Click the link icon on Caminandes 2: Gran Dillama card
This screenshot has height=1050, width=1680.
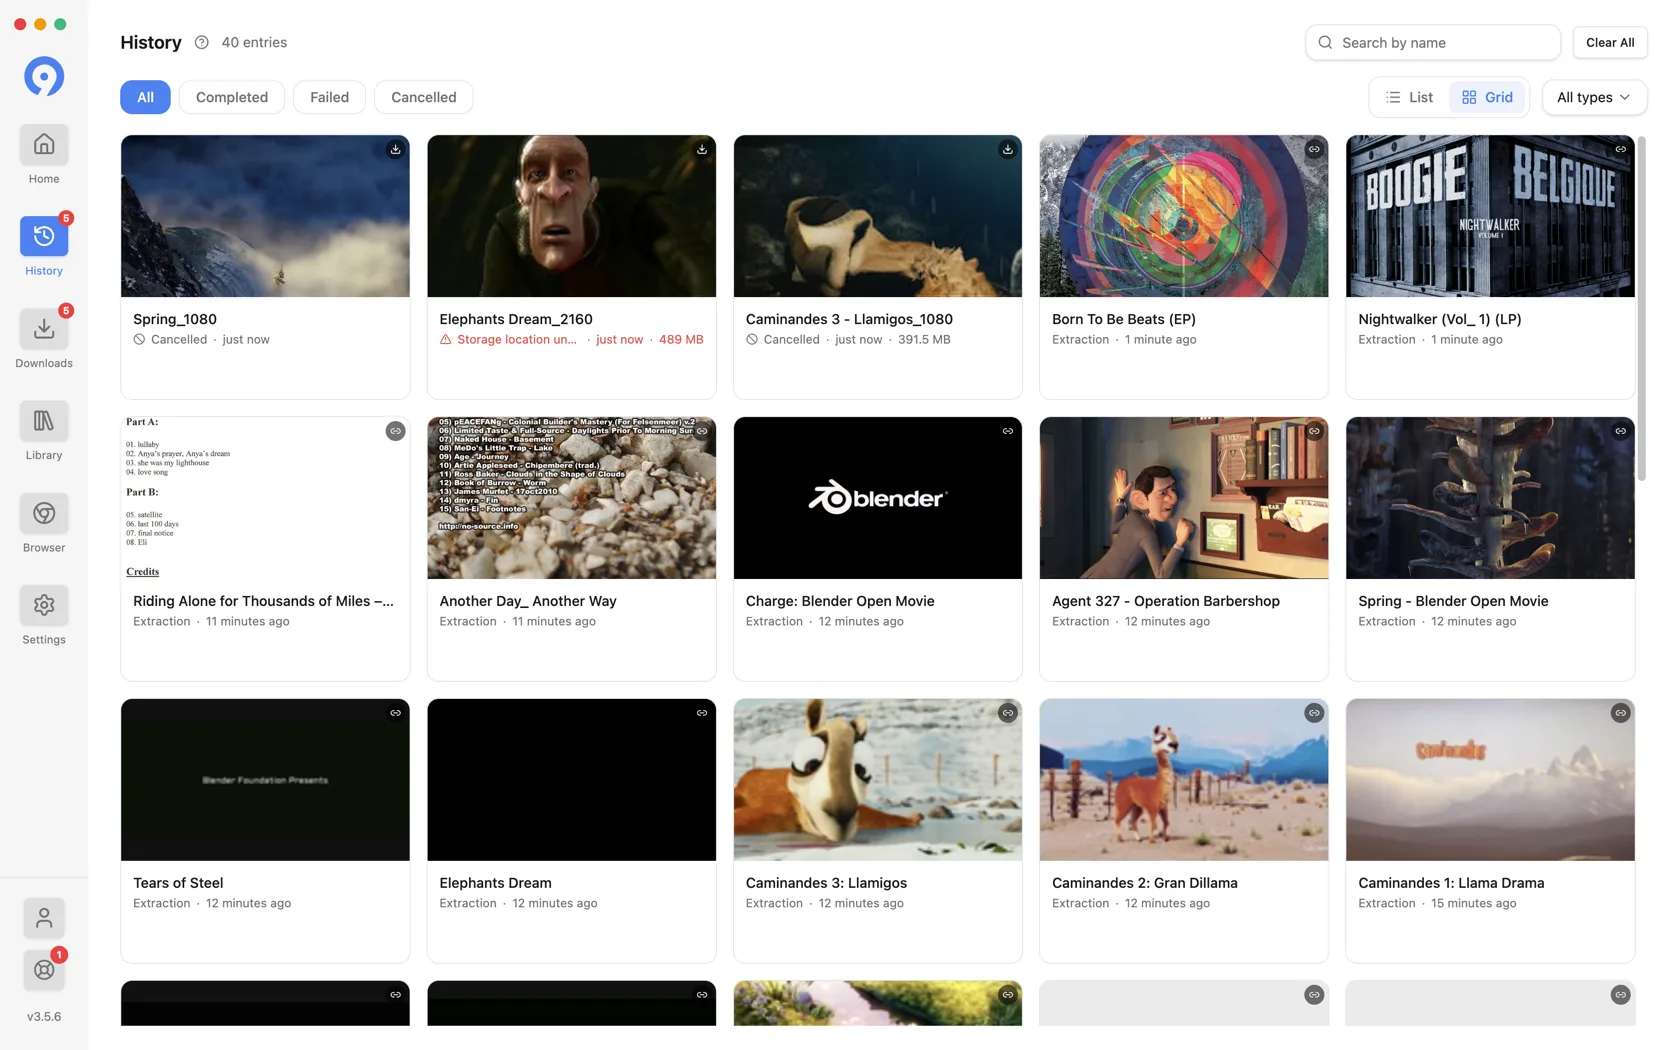1314,713
